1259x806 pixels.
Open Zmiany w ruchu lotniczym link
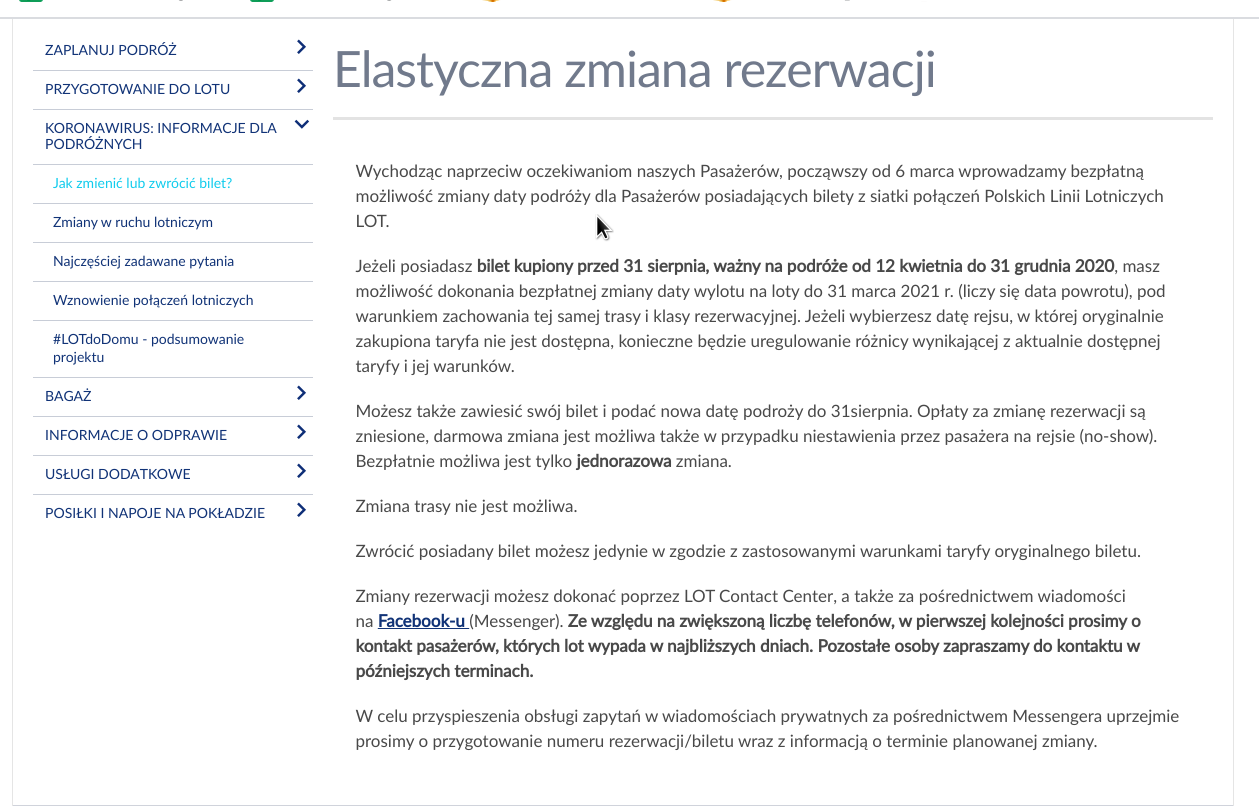click(133, 223)
